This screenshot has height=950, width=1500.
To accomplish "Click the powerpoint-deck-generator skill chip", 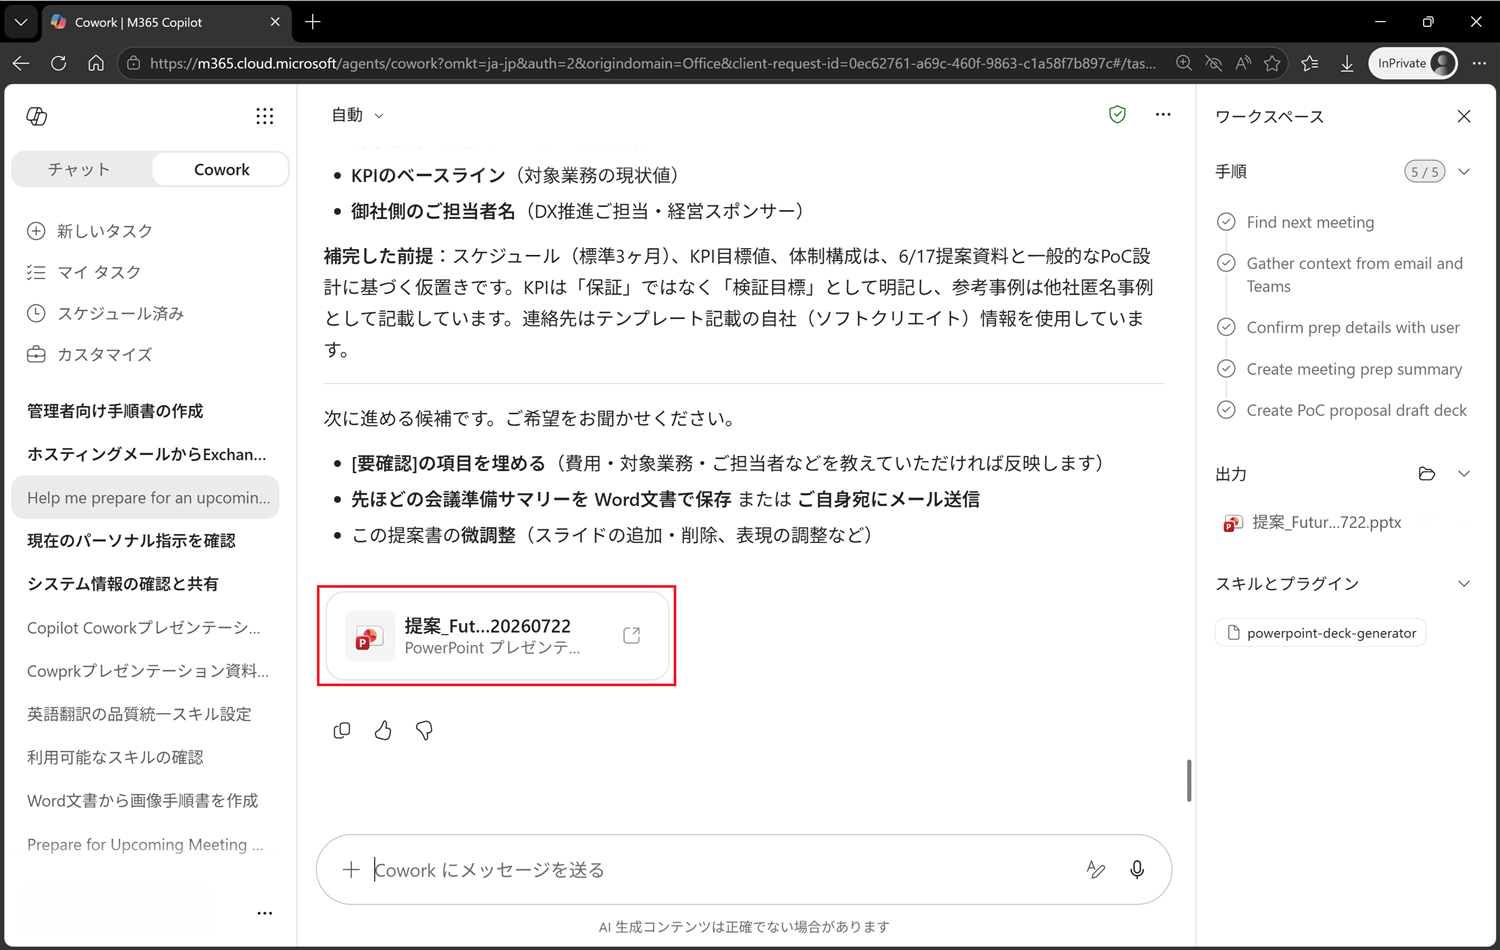I will [x=1321, y=633].
